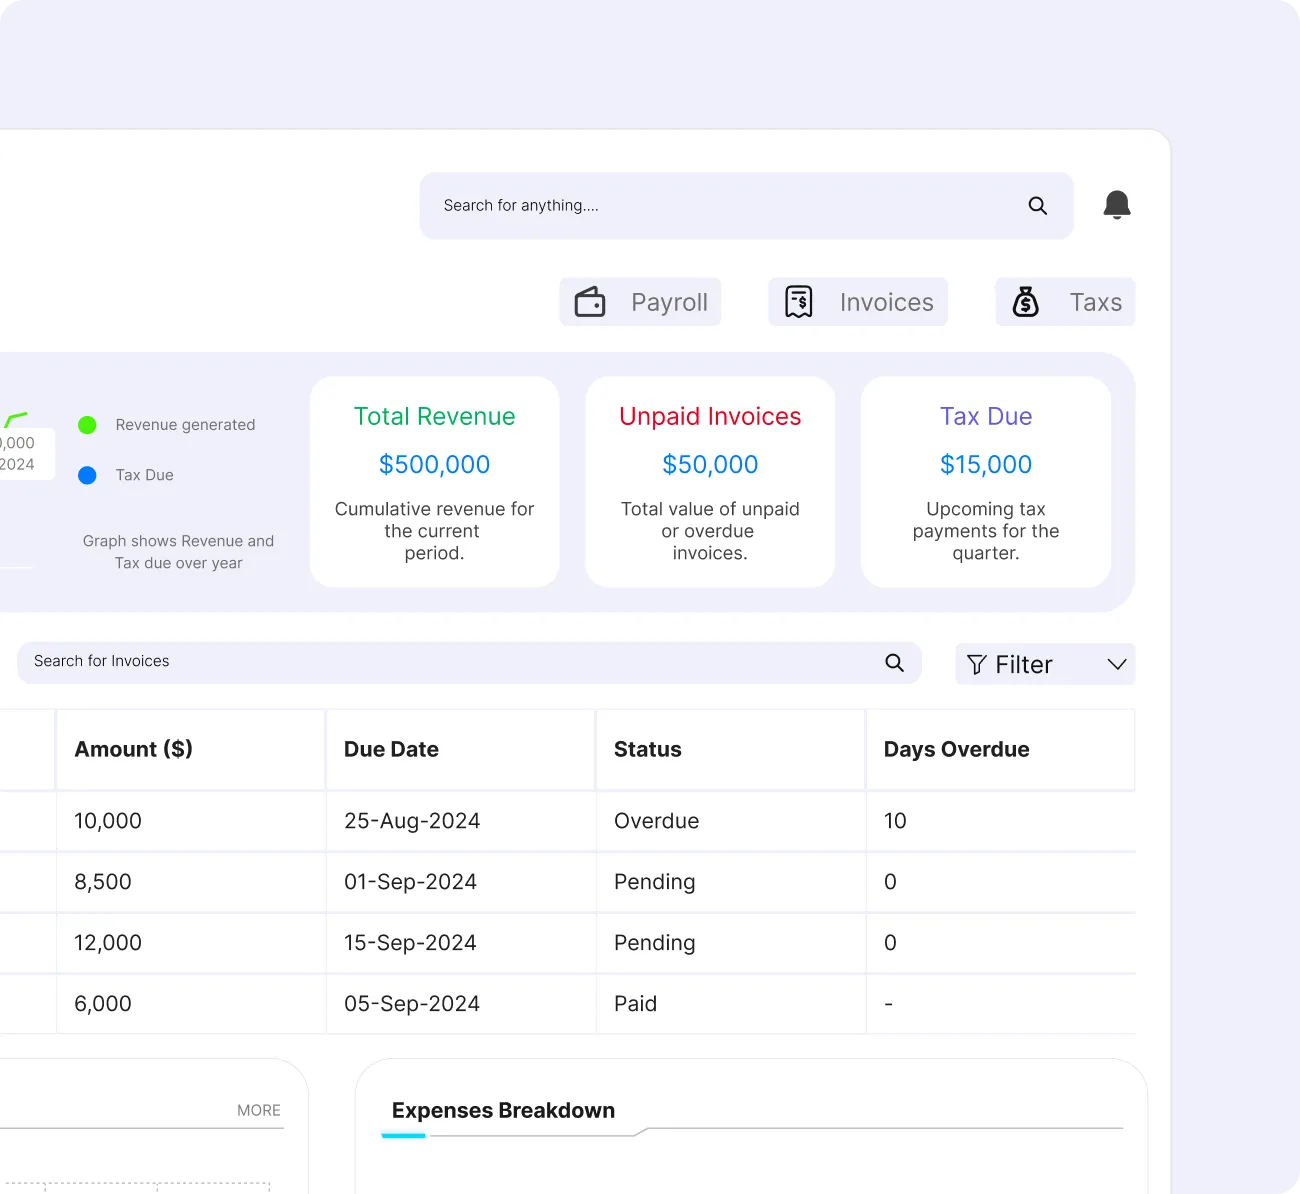
Task: Select the 15-Sep-2024 due date cell
Action: point(461,943)
